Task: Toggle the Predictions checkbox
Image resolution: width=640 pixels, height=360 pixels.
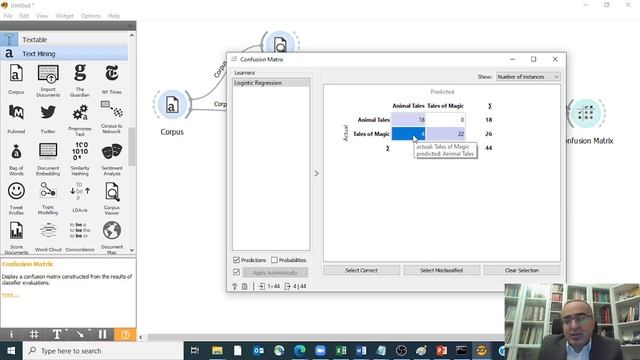Action: tap(236, 260)
